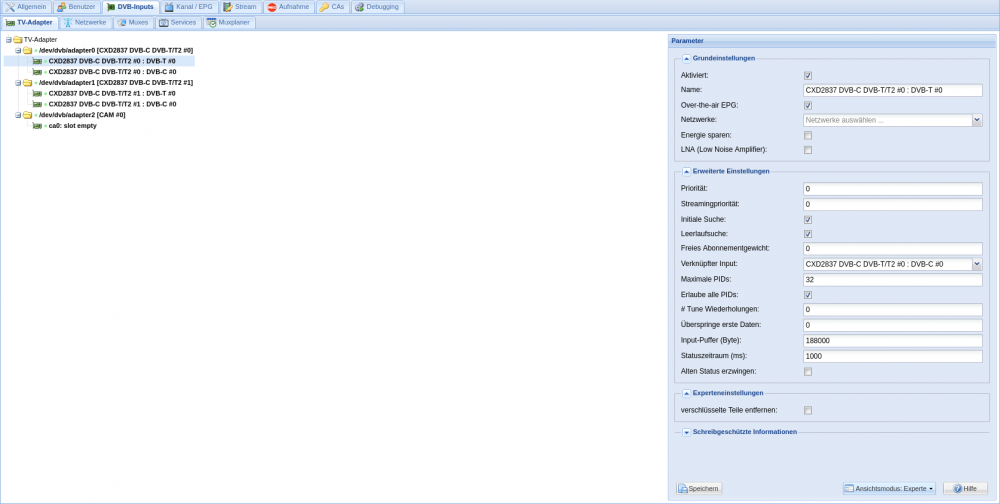Click the card icon of adapter1 DVB-C #0 frontend

pos(37,104)
